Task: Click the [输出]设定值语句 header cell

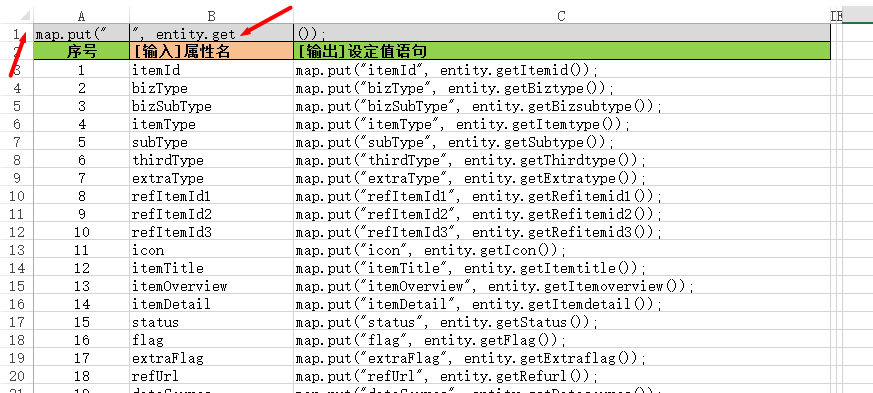Action: point(562,52)
